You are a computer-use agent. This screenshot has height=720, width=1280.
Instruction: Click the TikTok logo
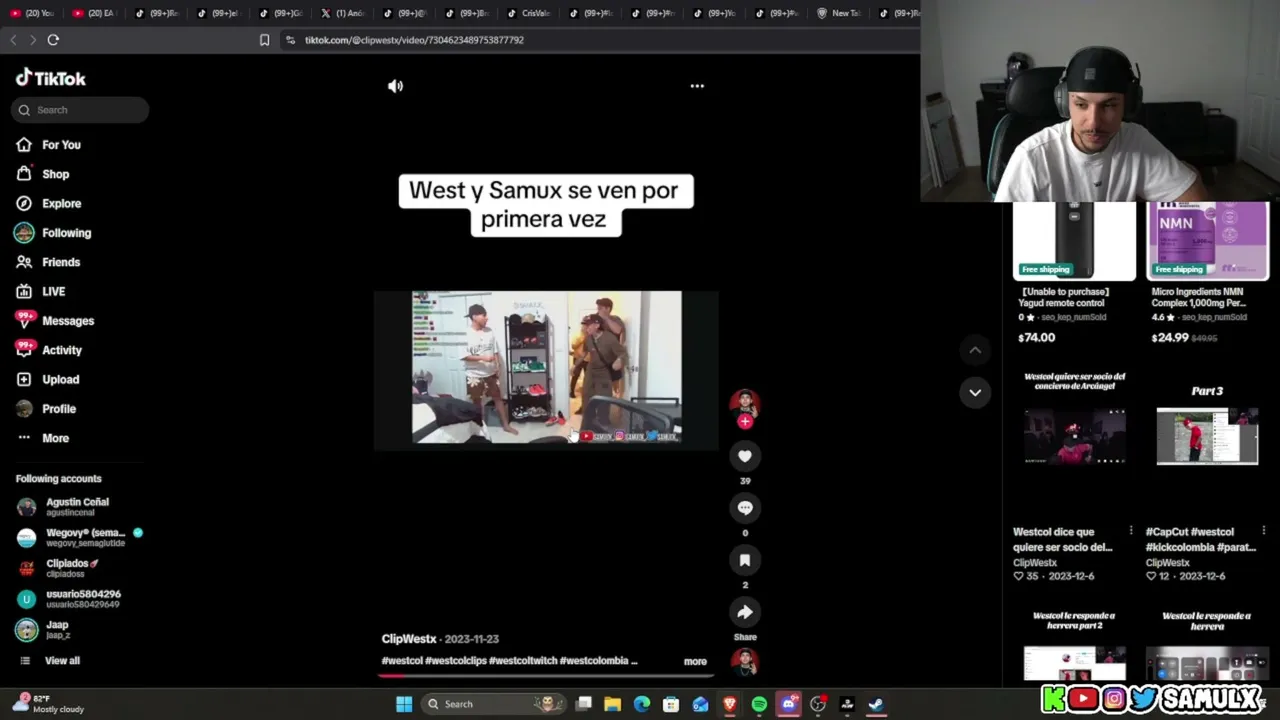51,78
